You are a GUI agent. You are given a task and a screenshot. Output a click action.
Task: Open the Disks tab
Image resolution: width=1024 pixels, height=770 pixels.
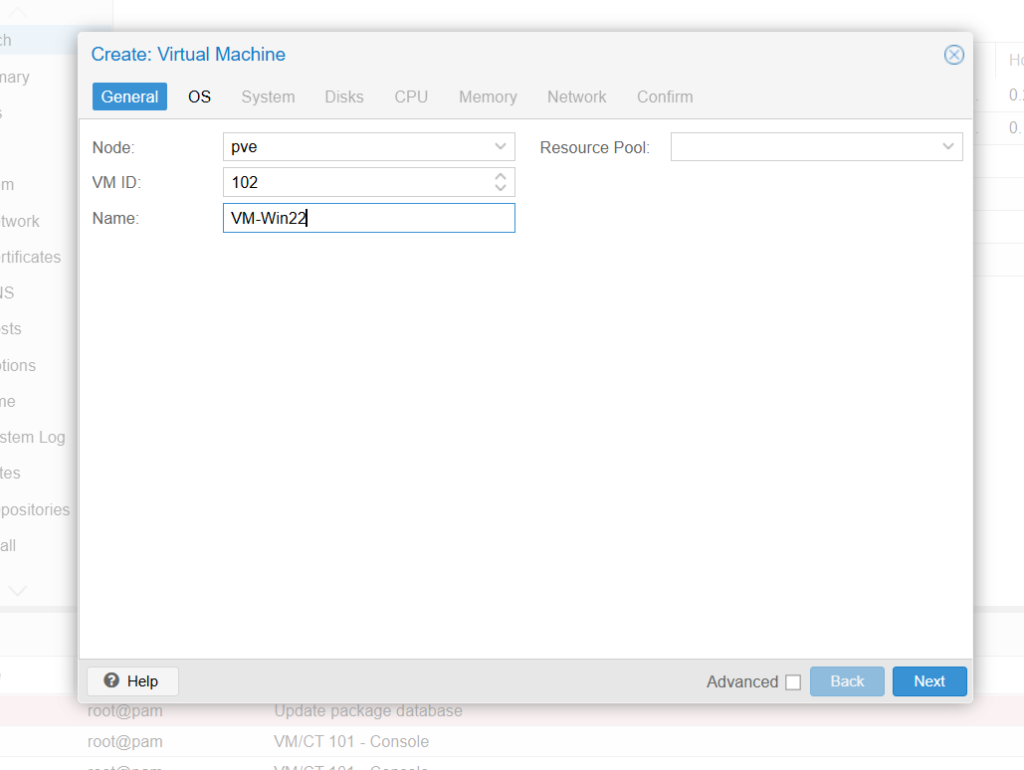click(344, 97)
